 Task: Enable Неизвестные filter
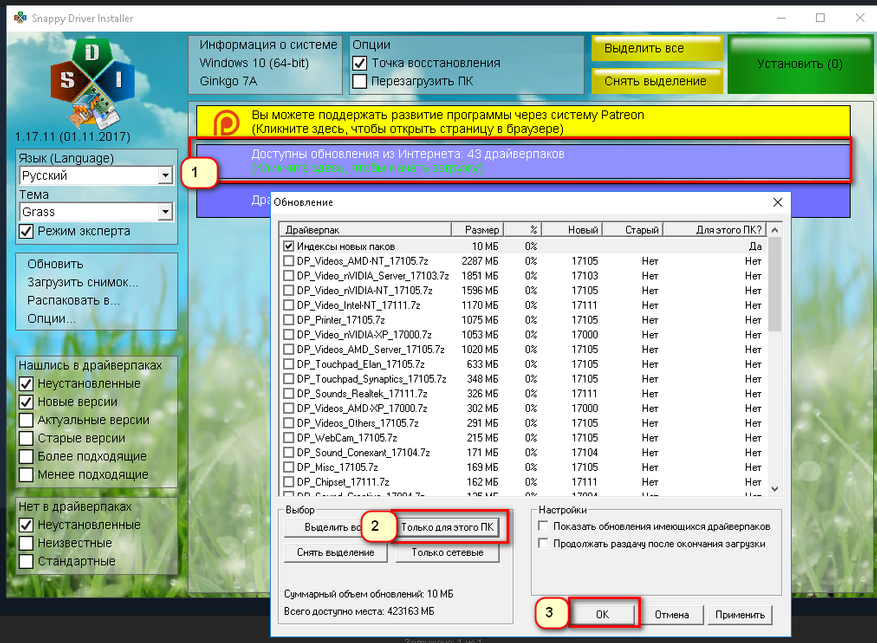coord(26,543)
